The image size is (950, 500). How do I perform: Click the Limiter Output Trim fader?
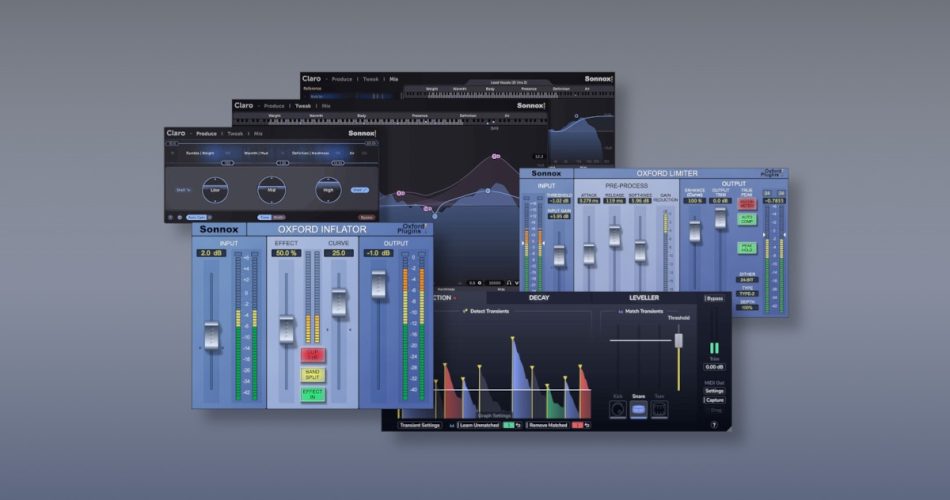click(720, 218)
